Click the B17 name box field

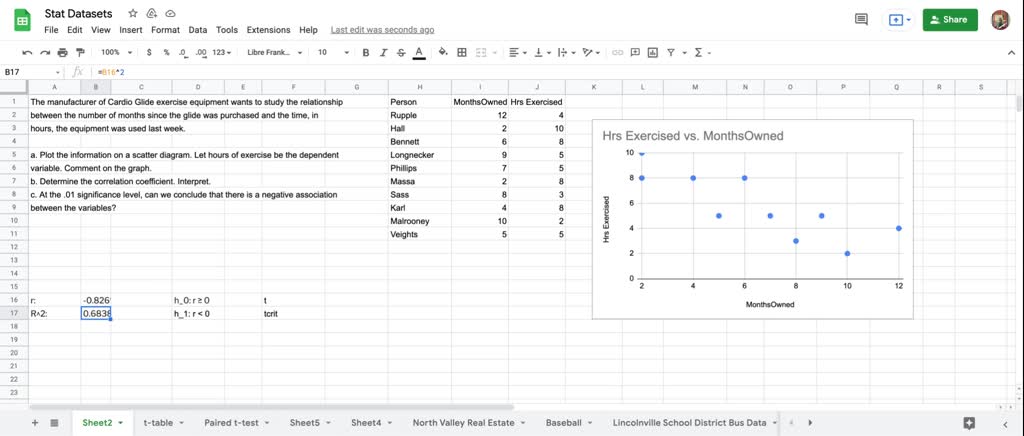30,72
